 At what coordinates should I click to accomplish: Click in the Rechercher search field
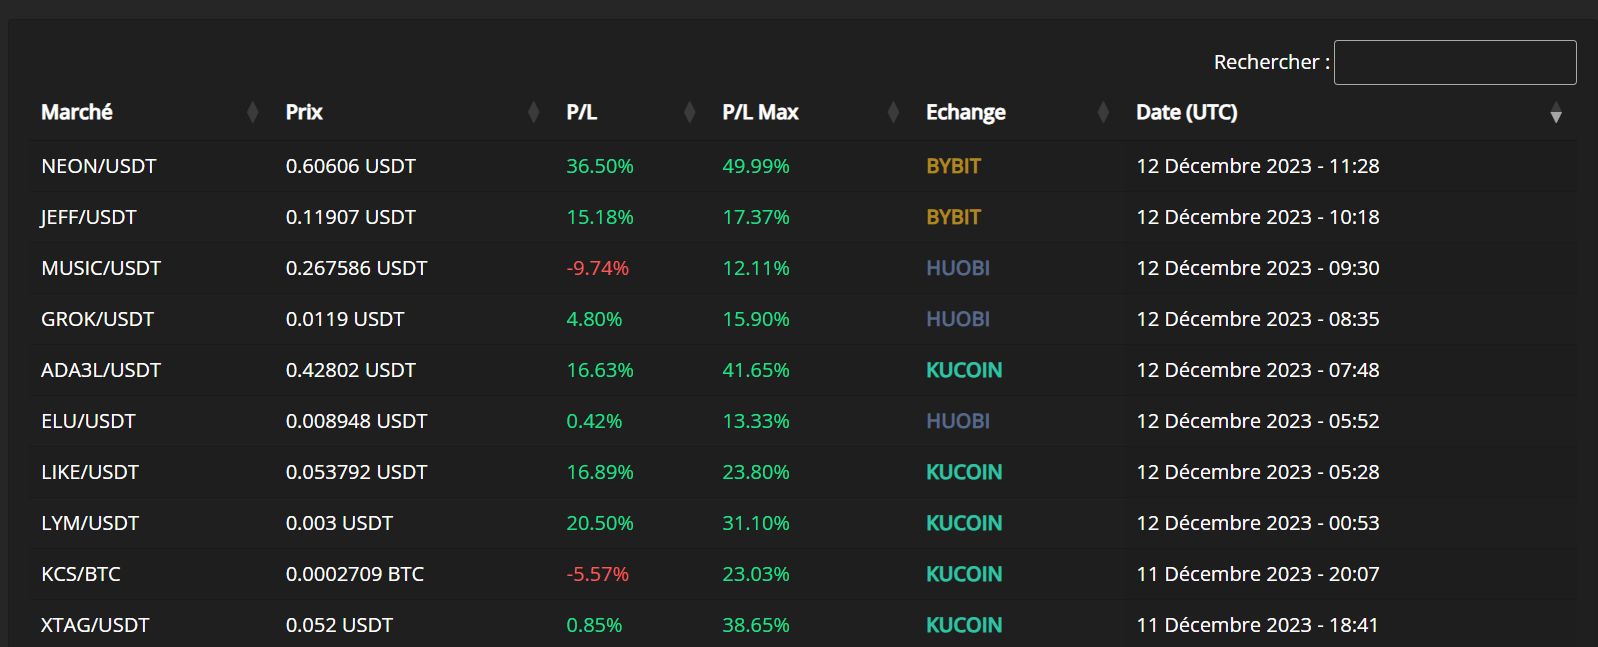(1454, 63)
